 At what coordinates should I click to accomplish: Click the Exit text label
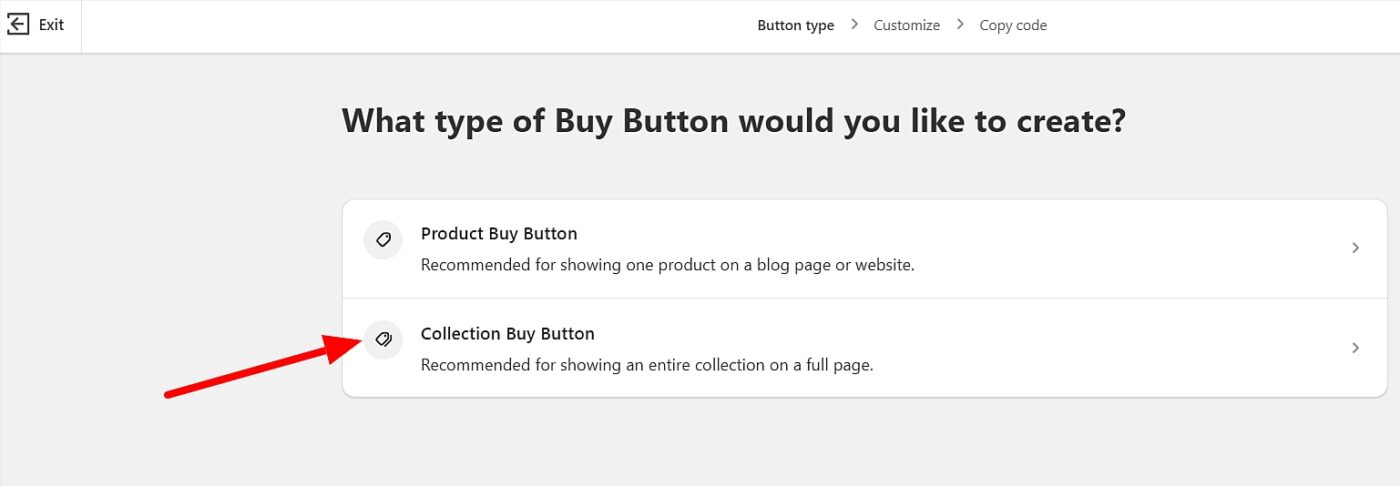[x=51, y=25]
